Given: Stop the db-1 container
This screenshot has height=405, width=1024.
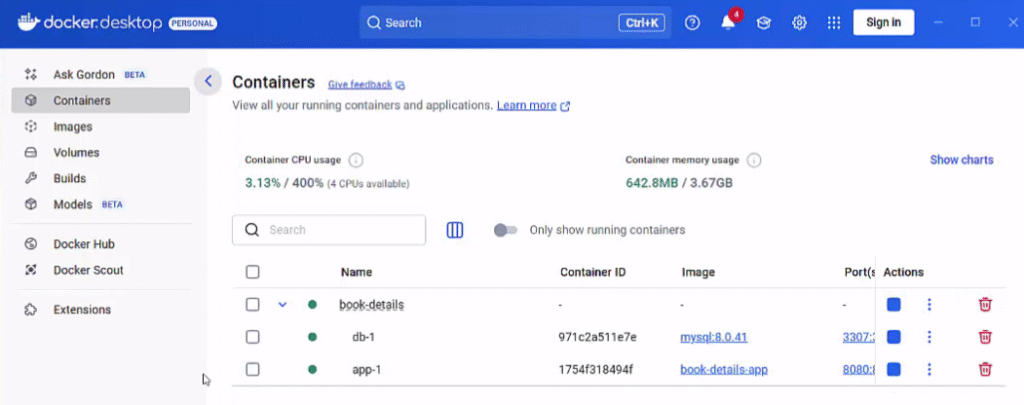Looking at the screenshot, I should [893, 337].
